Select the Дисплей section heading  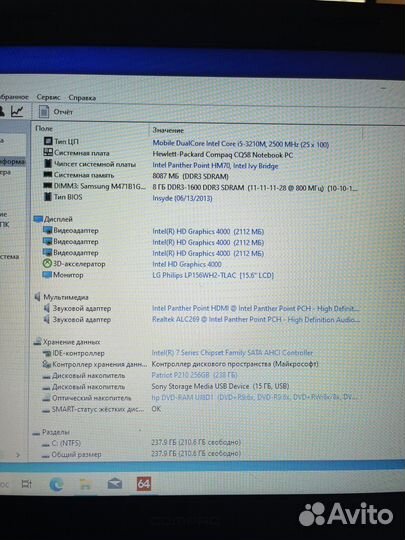[x=59, y=219]
